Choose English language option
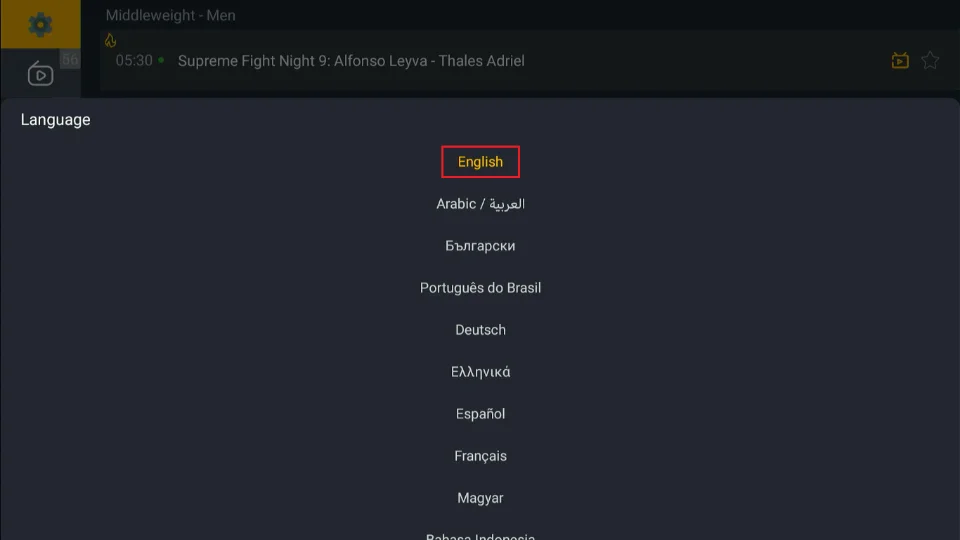Viewport: 960px width, 540px height. tap(481, 162)
